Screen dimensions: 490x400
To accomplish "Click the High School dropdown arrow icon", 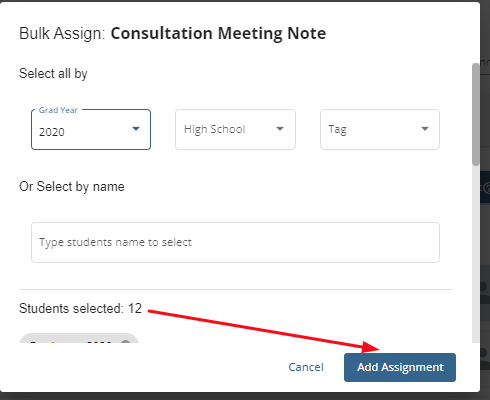I will click(280, 129).
